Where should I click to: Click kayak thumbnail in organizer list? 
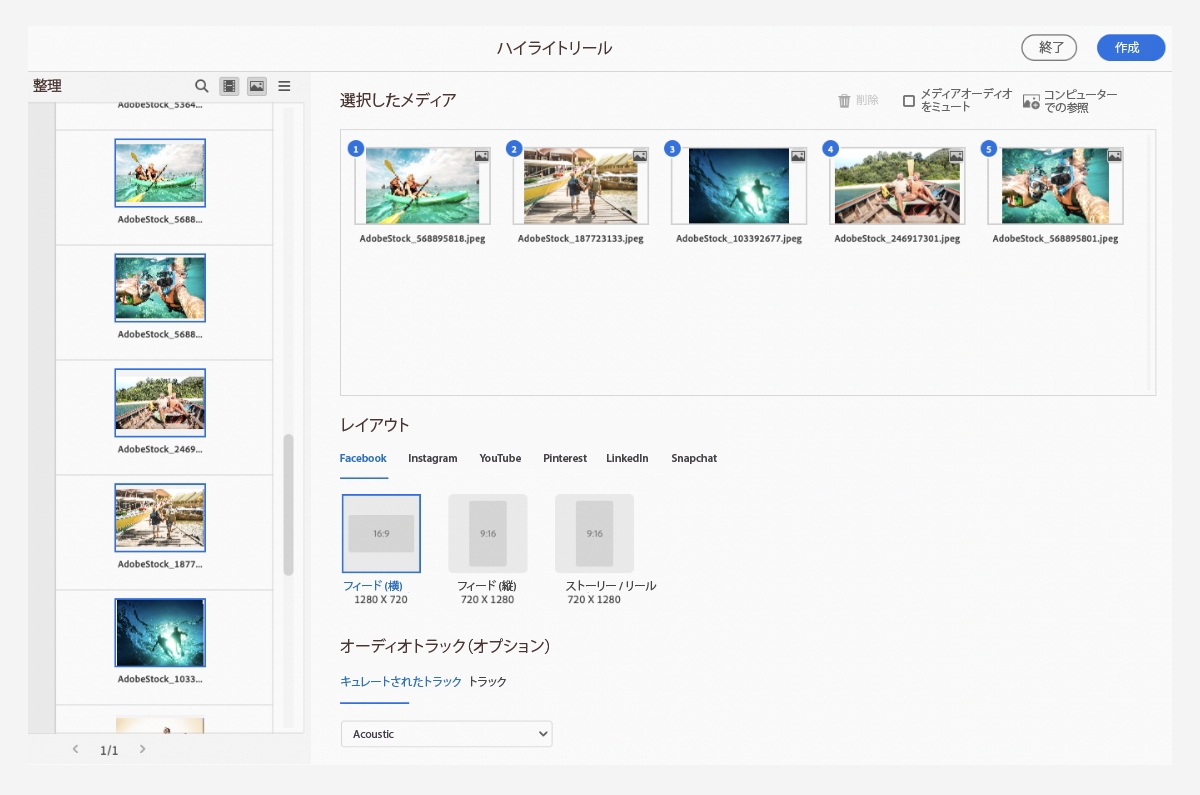160,173
